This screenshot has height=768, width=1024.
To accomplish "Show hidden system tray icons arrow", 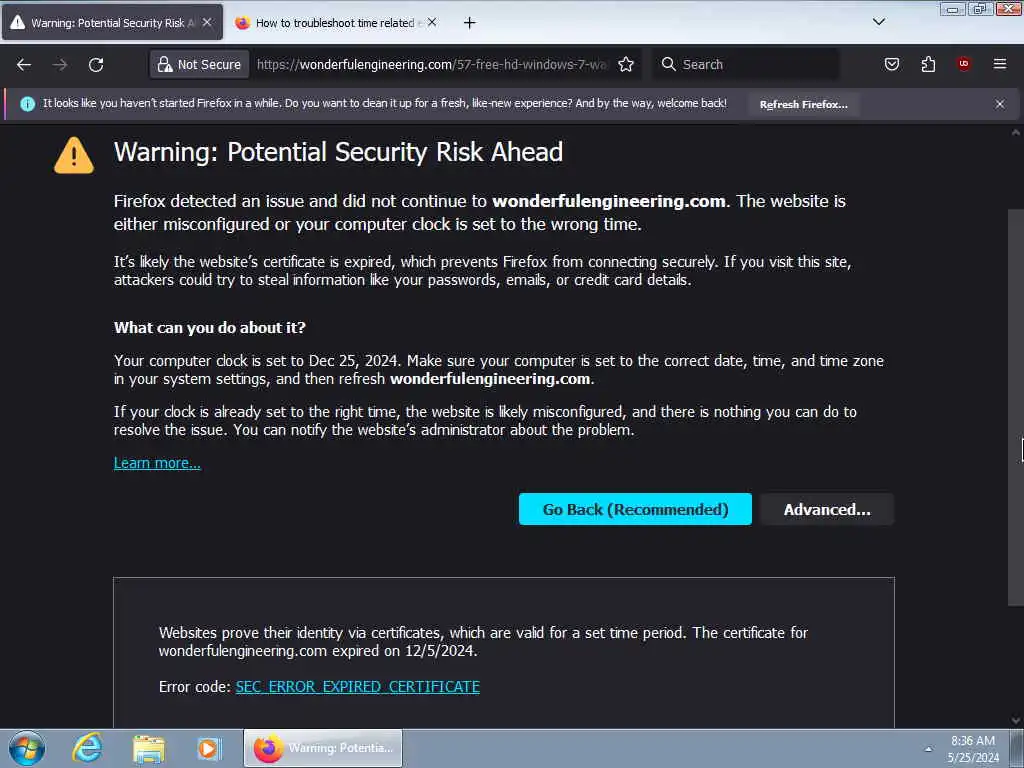I will (x=928, y=749).
